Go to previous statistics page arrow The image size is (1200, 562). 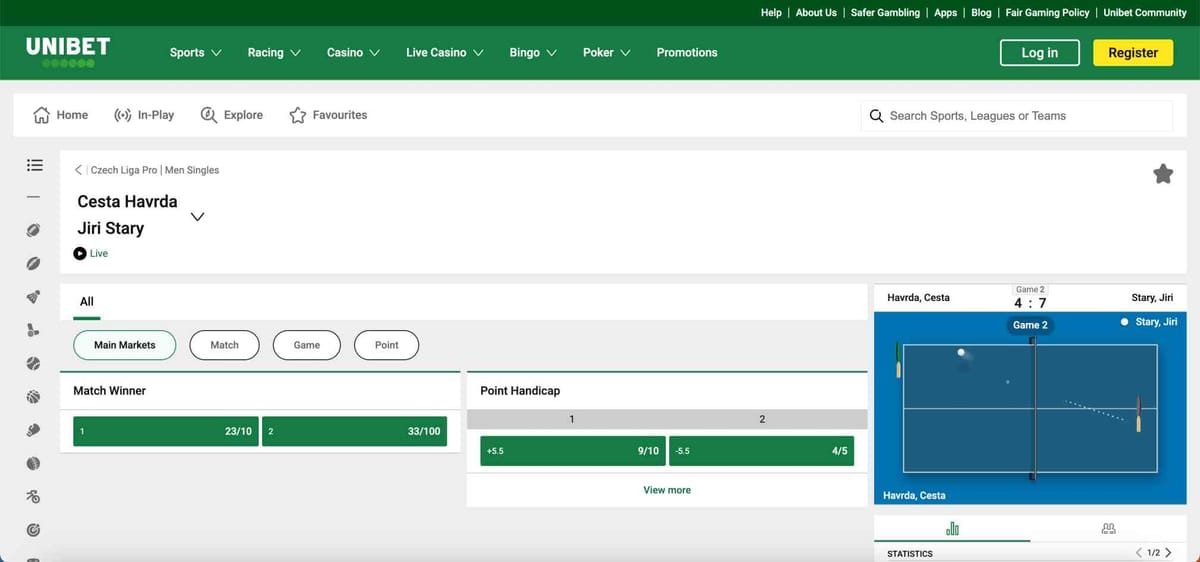[x=1139, y=553]
